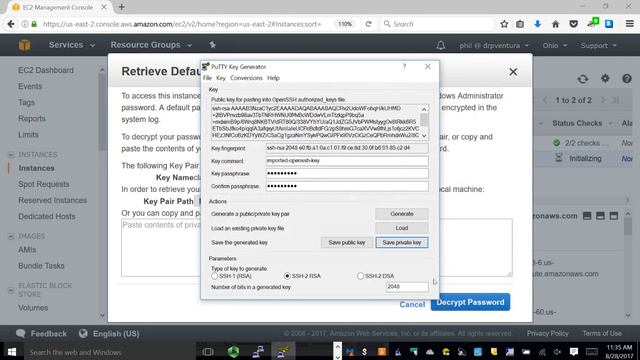Click the Generate button
The image size is (640, 360).
click(x=402, y=214)
